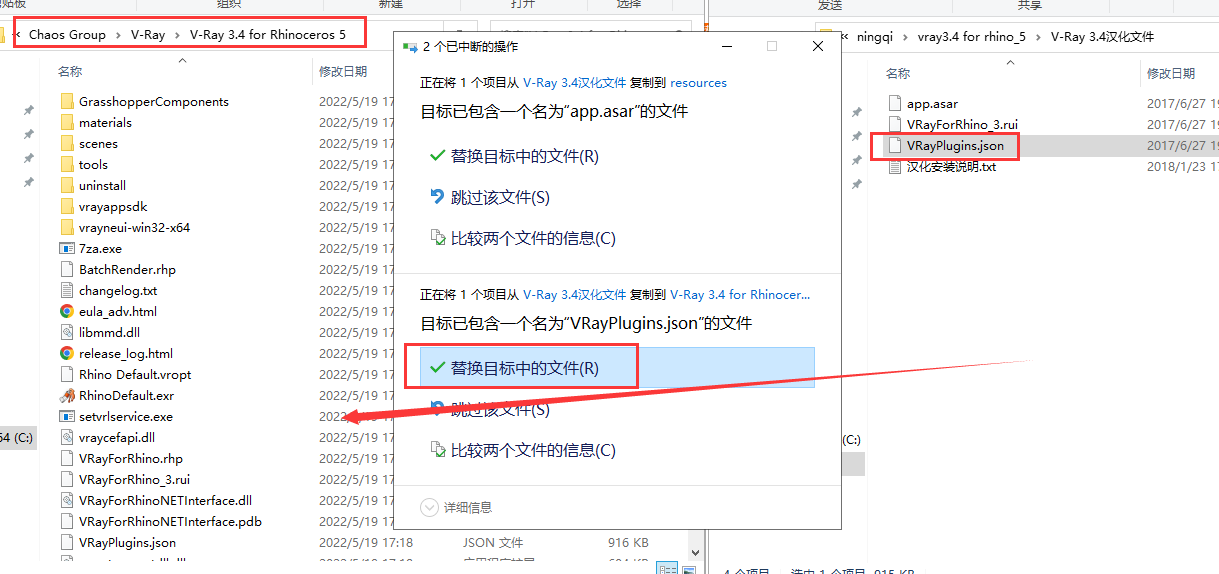Select the app.asar file icon in right window
Screen dimensions: 1219x574
click(895, 103)
